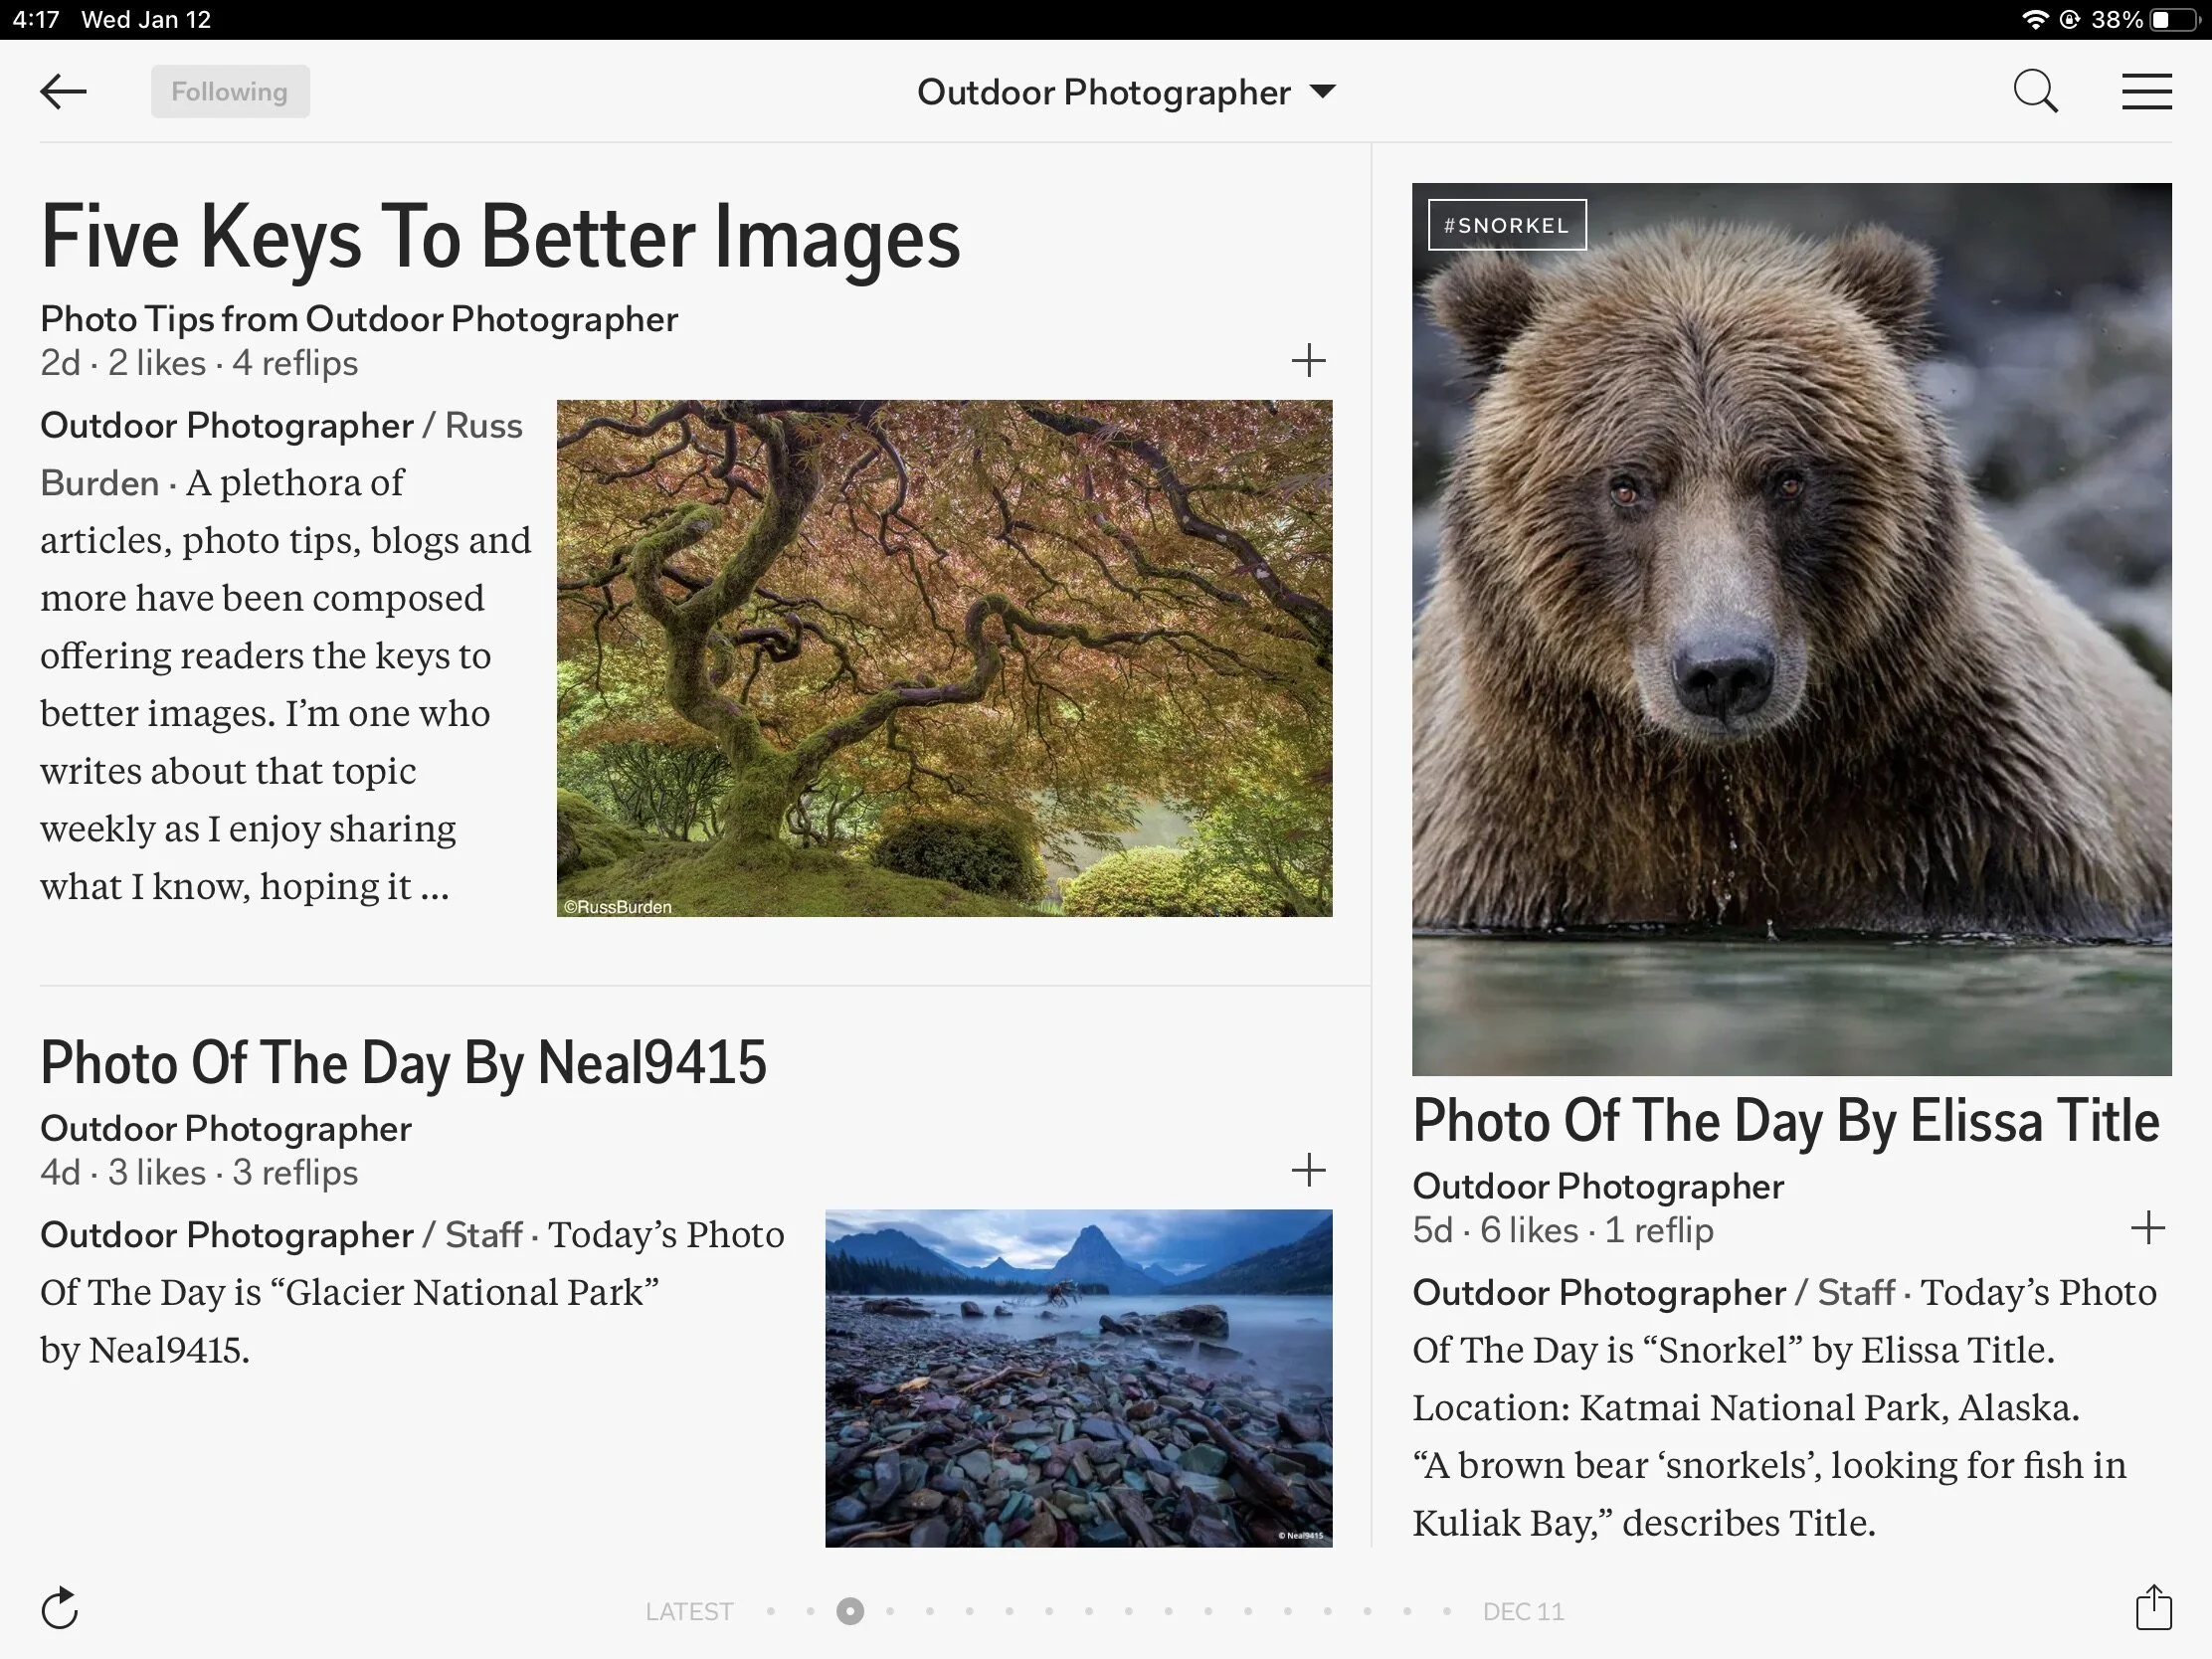Open the search magnifier icon
The height and width of the screenshot is (1659, 2212).
pyautogui.click(x=2035, y=91)
